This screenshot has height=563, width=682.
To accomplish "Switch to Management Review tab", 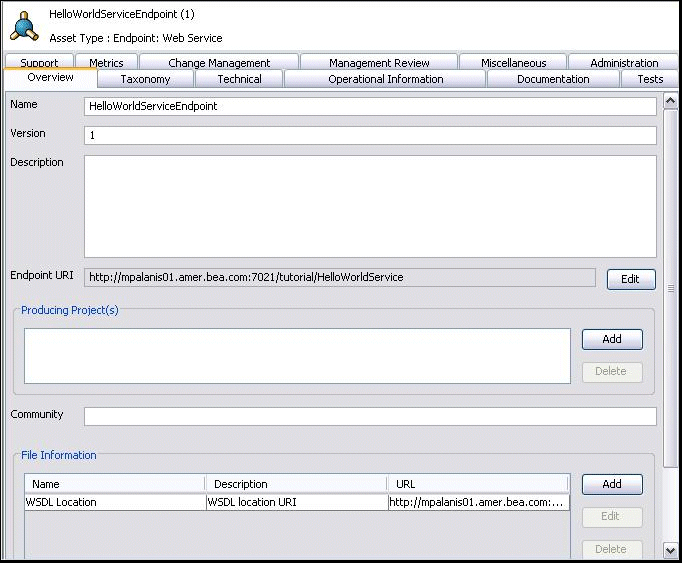I will [x=379, y=62].
